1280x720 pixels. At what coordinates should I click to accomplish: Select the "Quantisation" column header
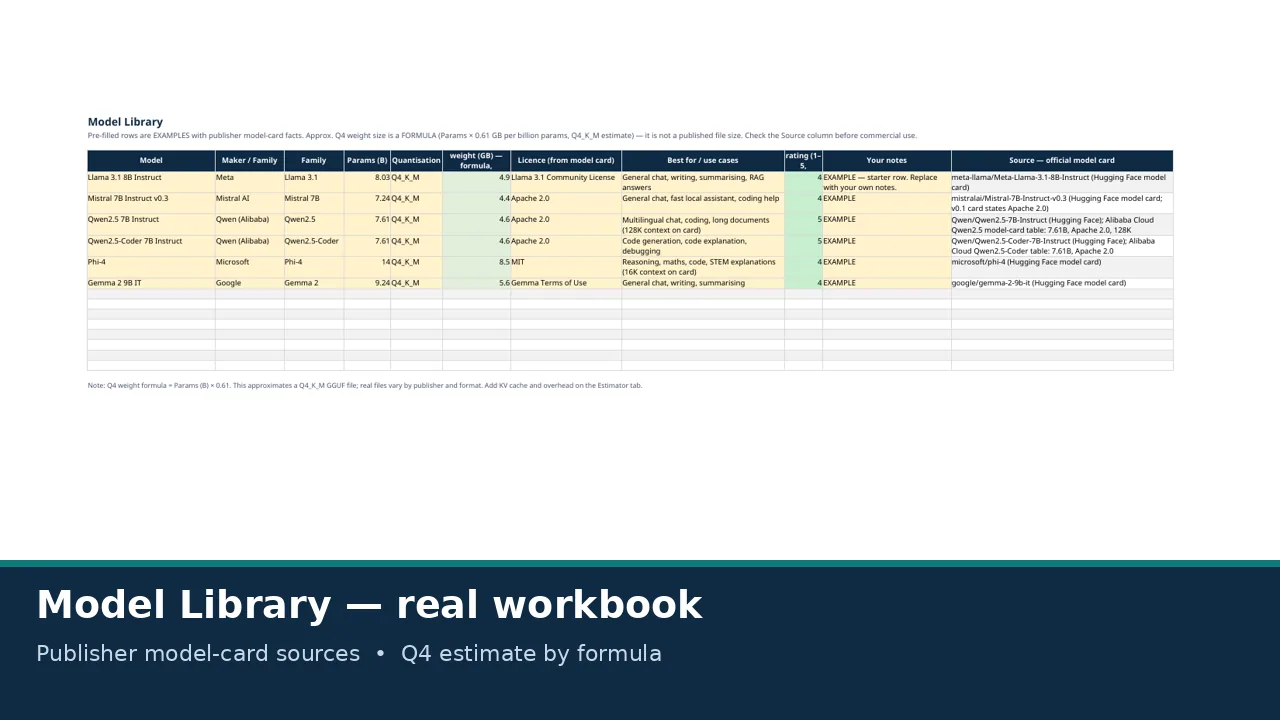tap(416, 160)
